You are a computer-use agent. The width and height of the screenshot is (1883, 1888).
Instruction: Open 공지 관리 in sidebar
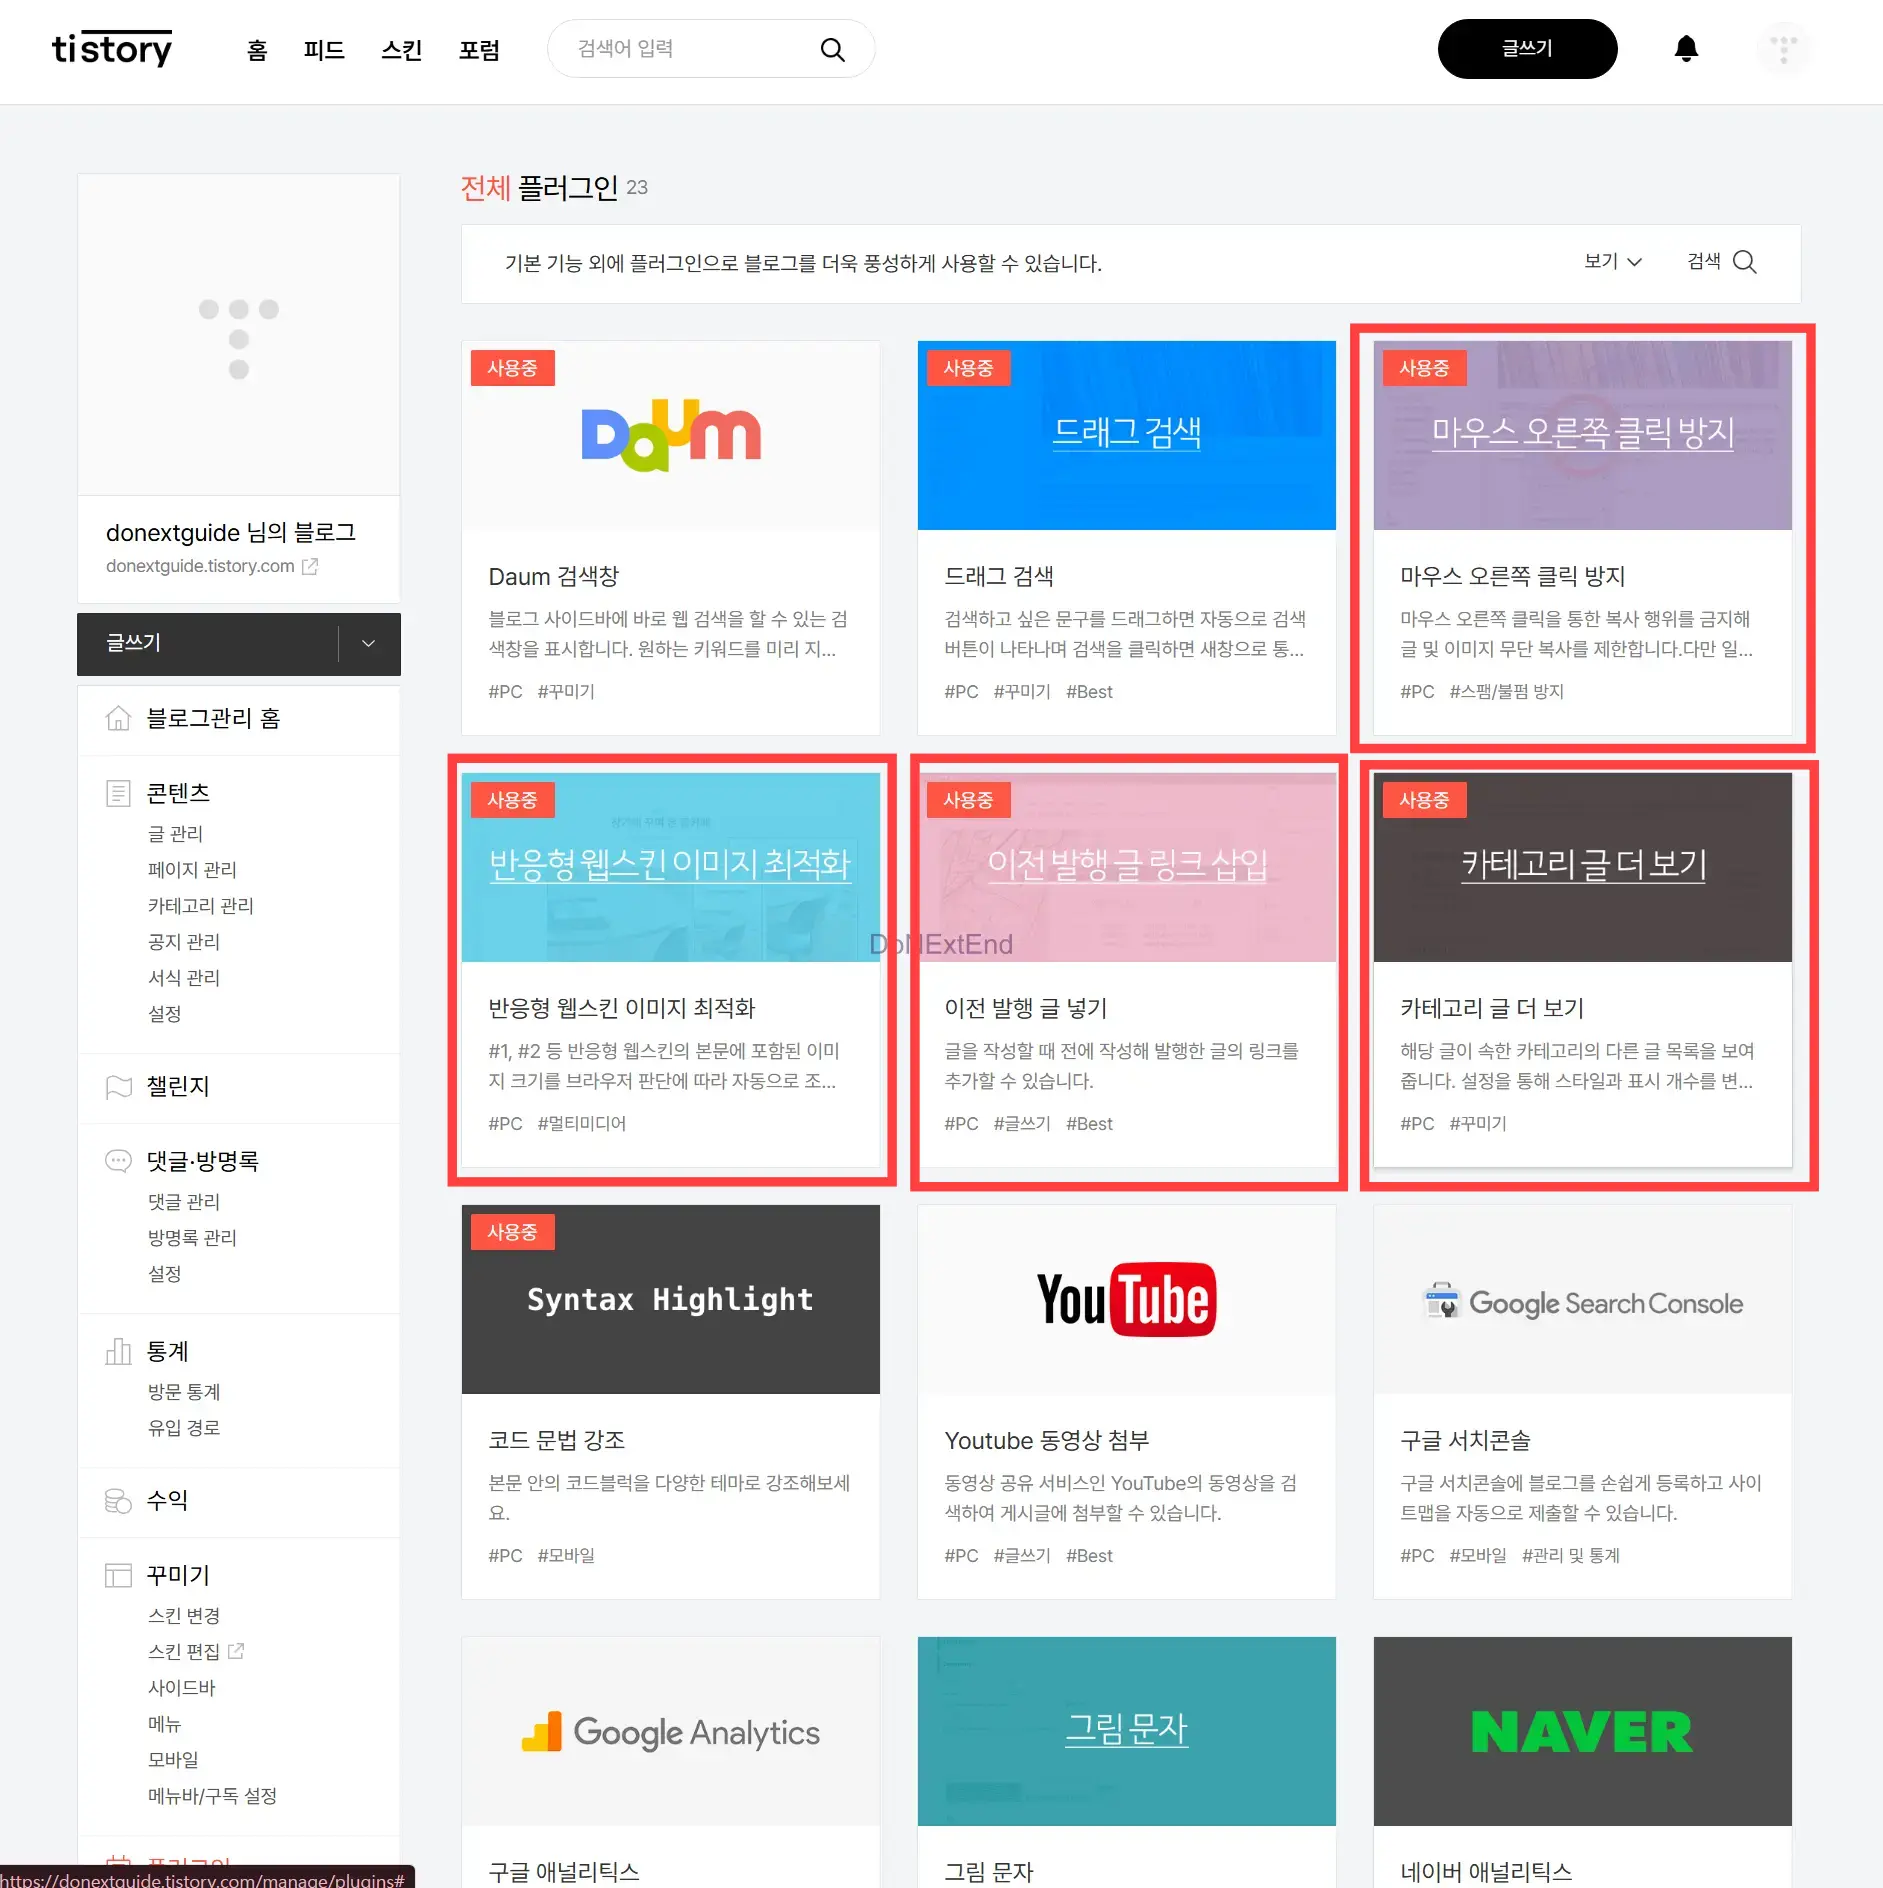(x=184, y=942)
